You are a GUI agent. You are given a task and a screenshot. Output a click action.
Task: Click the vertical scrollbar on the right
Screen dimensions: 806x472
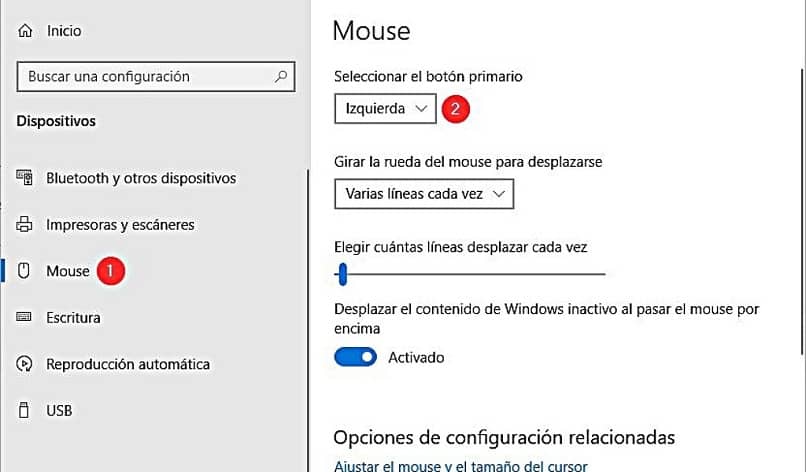point(801,210)
